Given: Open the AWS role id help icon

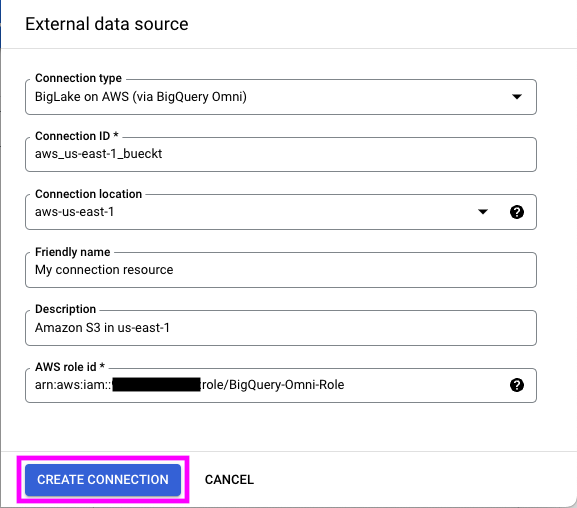Looking at the screenshot, I should pos(517,385).
